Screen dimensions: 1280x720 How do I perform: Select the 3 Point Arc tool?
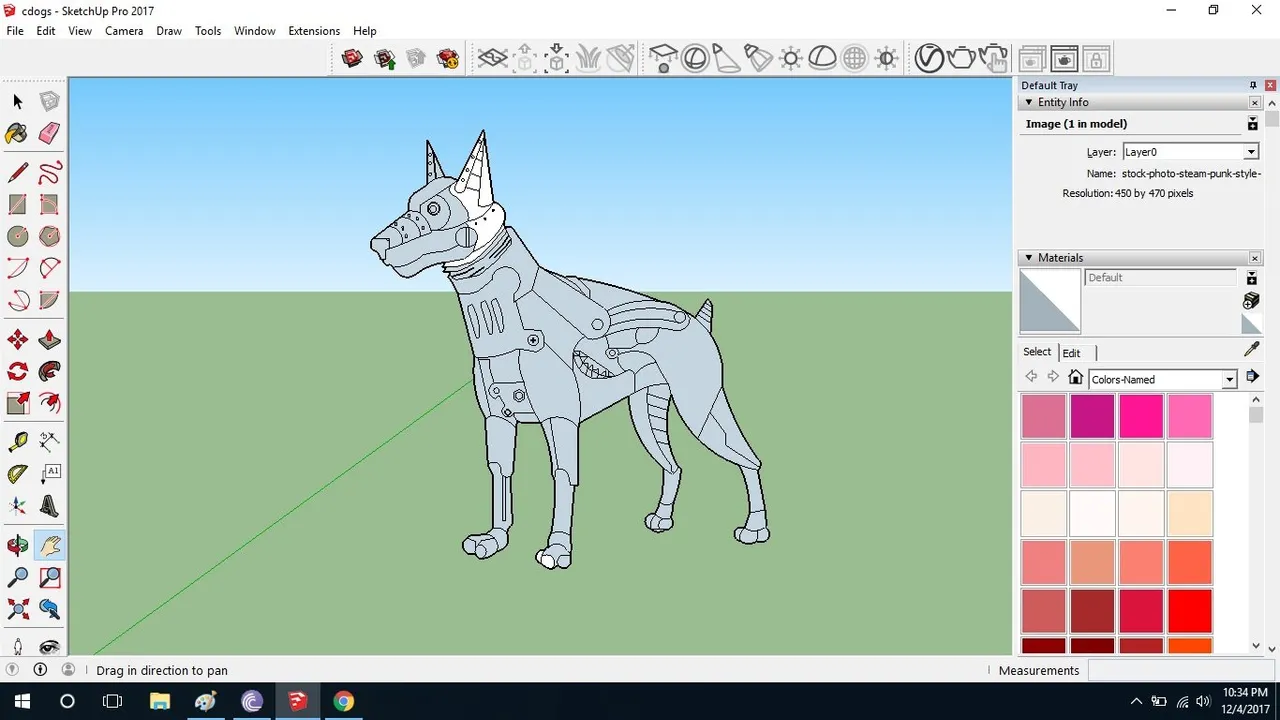[x=17, y=300]
